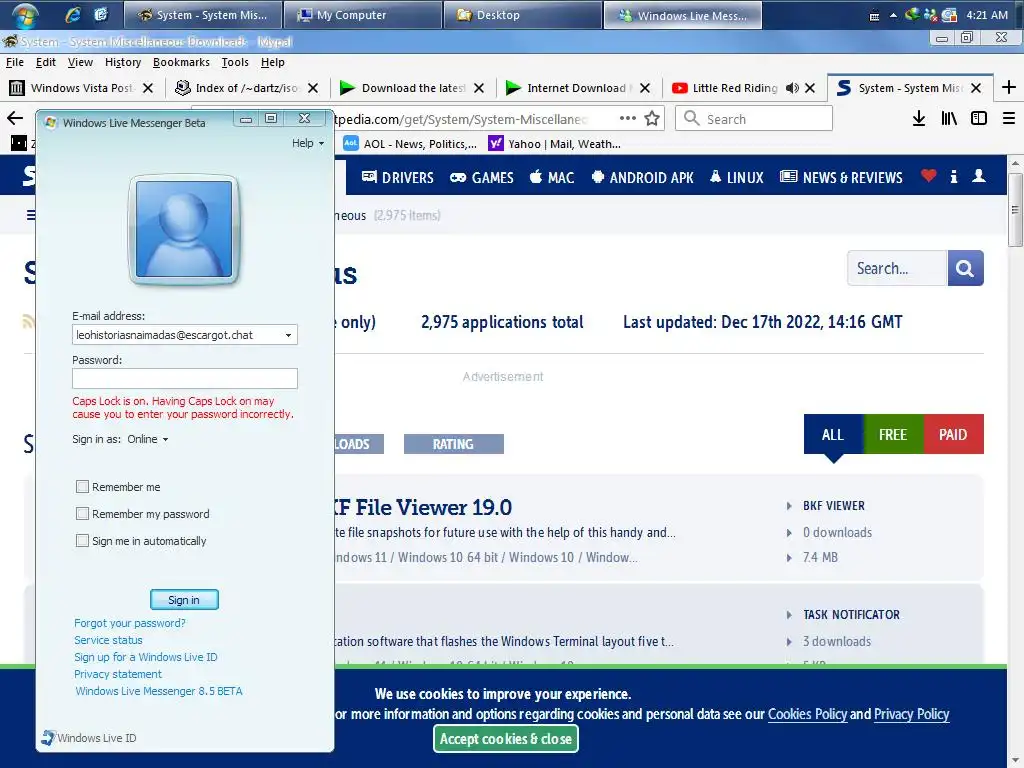Go back with the browser back arrow
The image size is (1024, 768).
tap(14, 118)
